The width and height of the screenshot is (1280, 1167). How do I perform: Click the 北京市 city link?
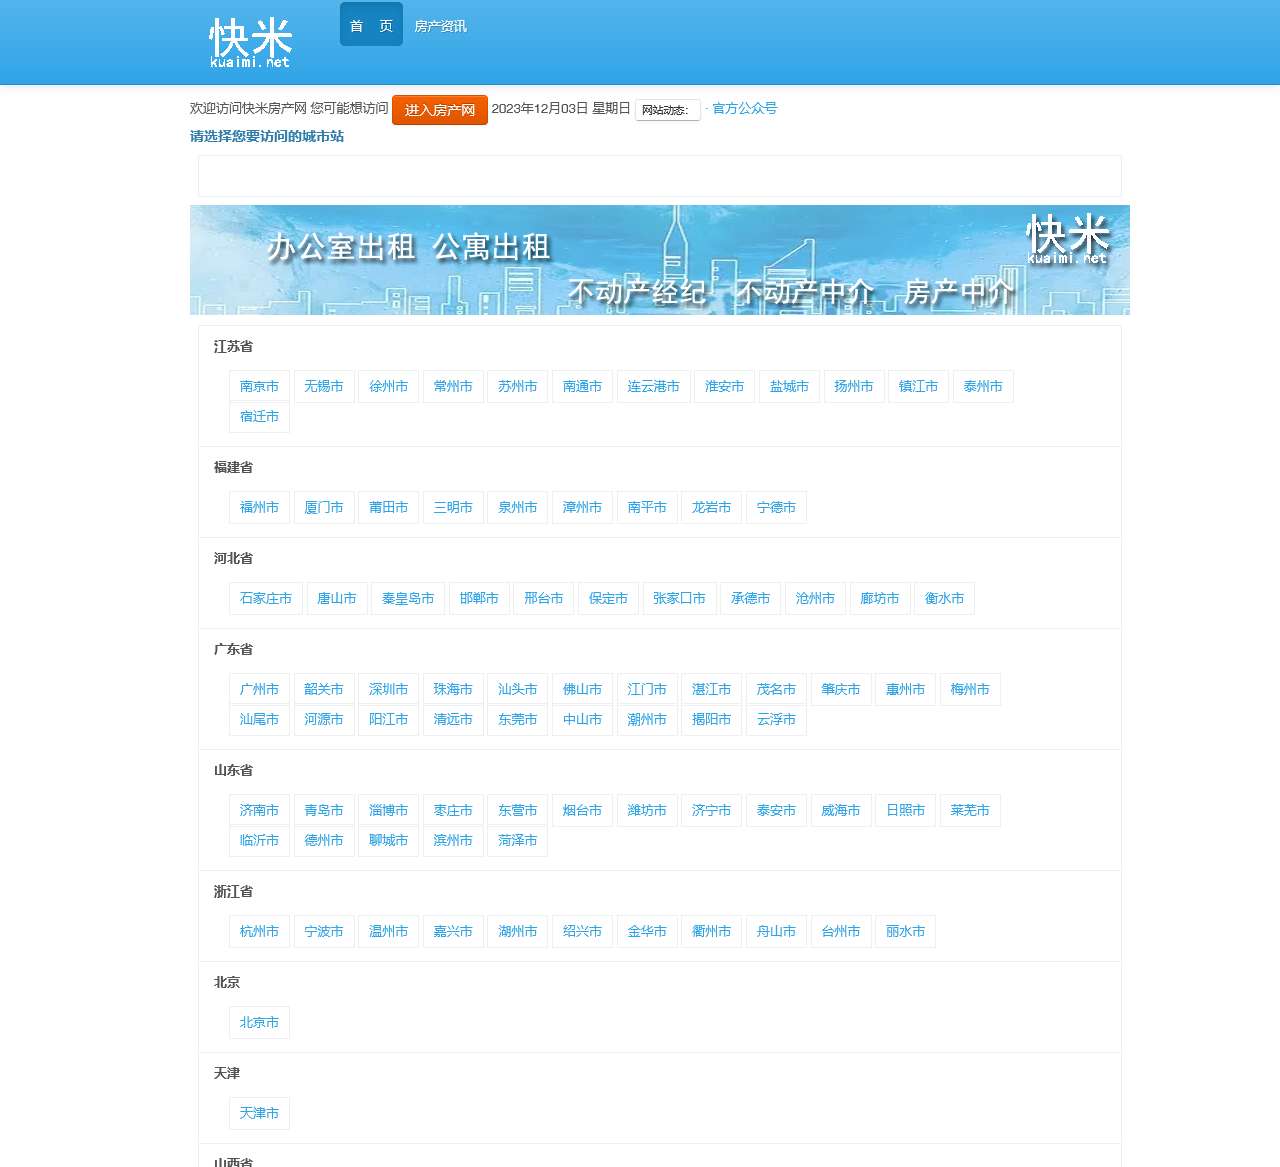[258, 1022]
